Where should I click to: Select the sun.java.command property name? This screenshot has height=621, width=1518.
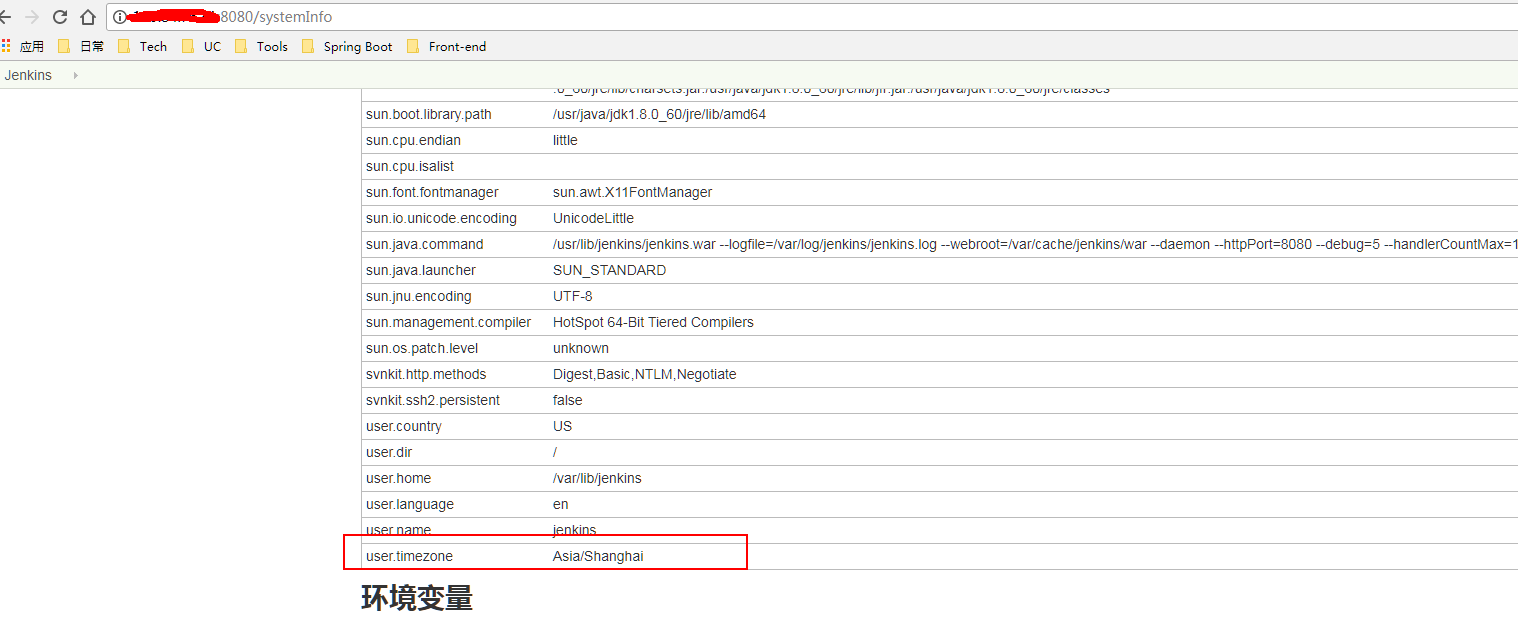point(424,244)
